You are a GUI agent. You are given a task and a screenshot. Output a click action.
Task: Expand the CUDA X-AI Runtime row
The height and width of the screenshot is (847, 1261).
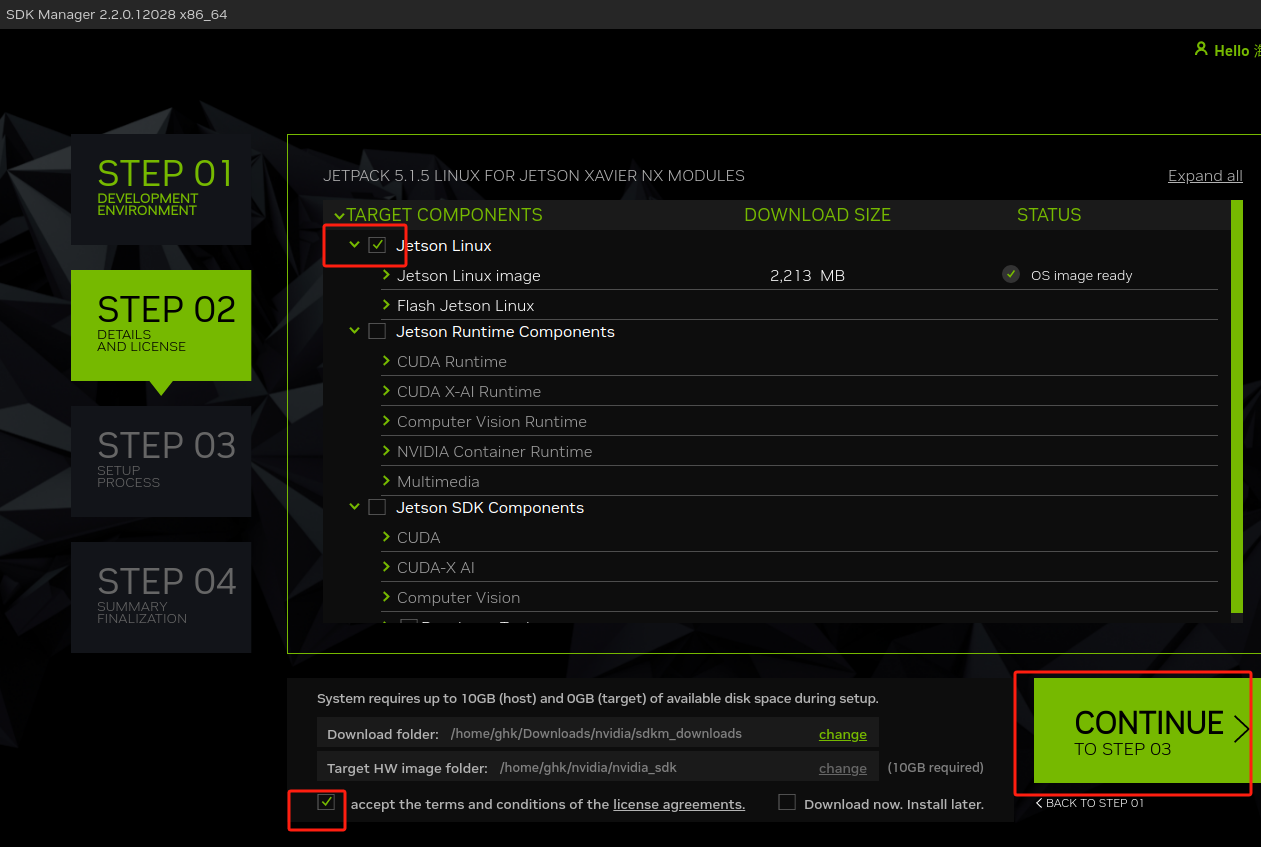pos(387,390)
